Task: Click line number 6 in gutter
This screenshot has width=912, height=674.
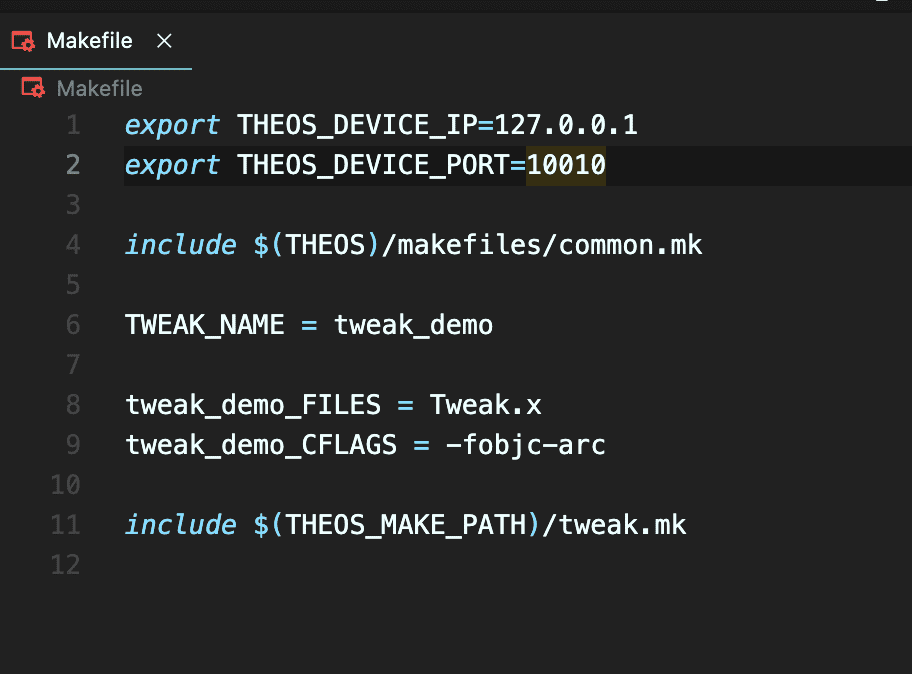Action: click(x=73, y=325)
